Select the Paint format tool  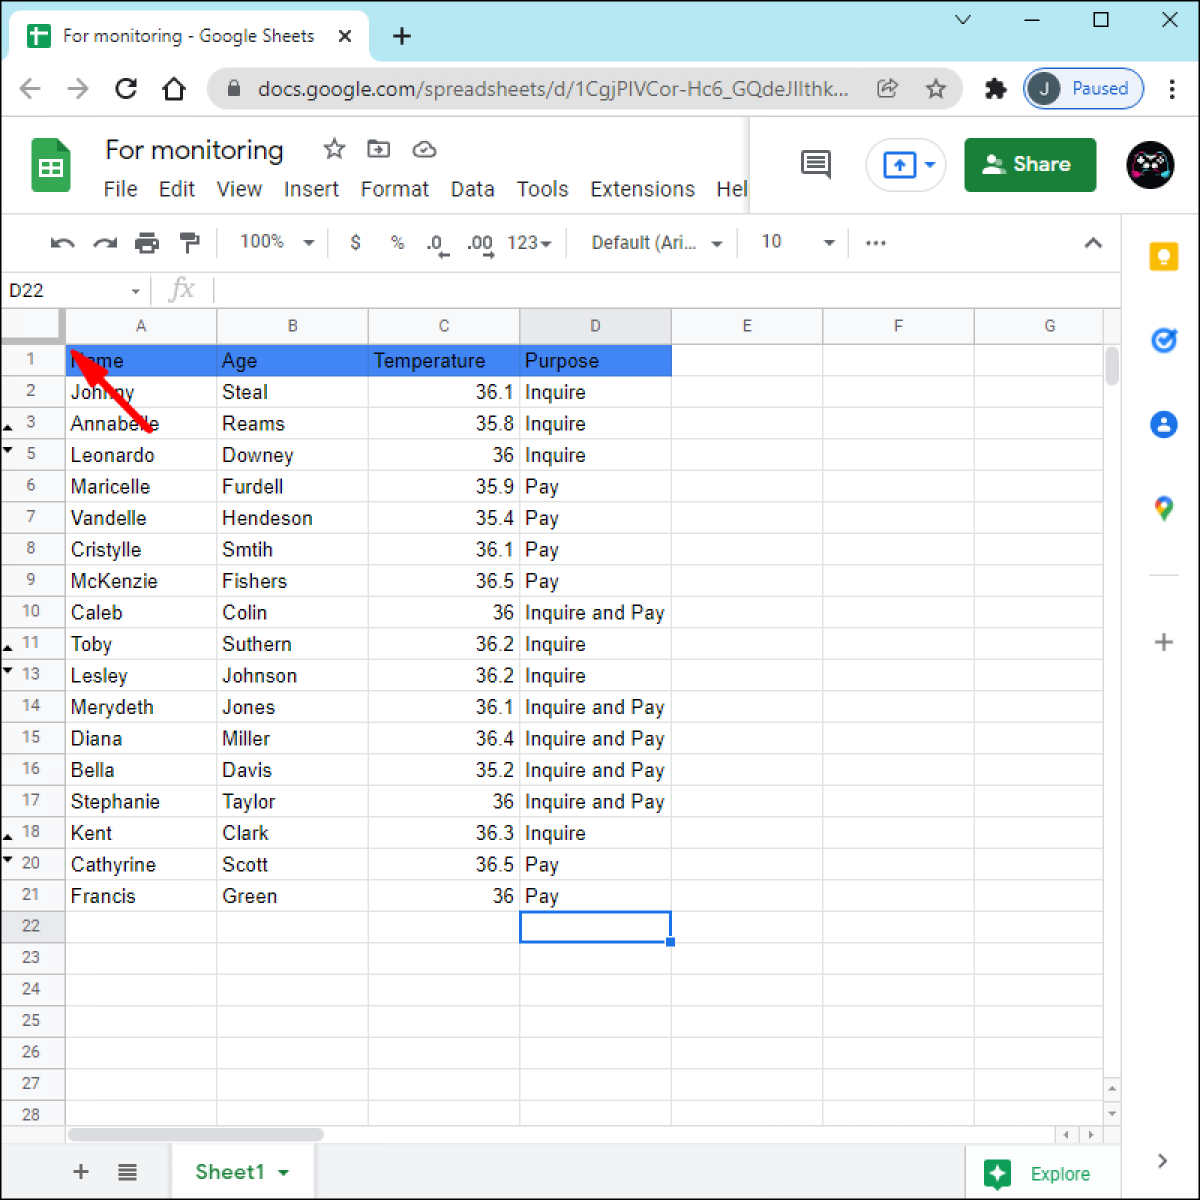point(189,242)
